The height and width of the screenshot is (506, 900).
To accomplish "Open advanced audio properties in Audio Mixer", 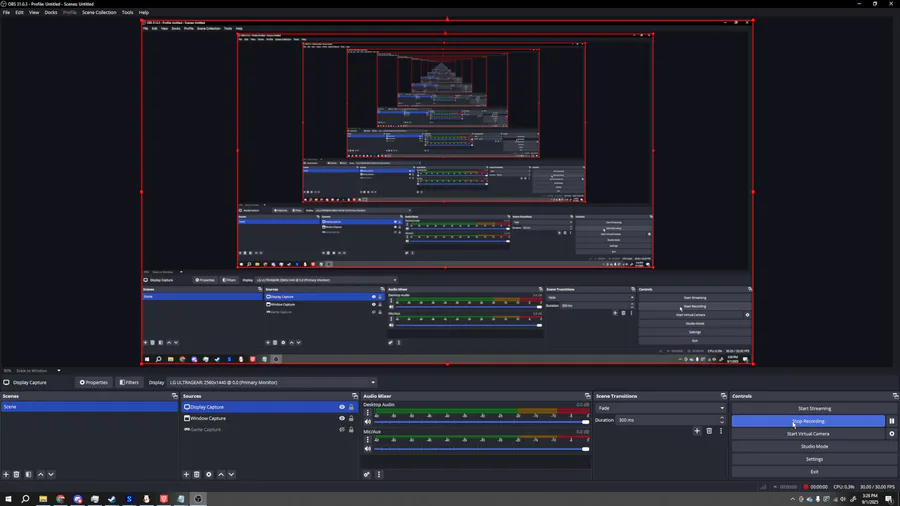I will click(367, 474).
